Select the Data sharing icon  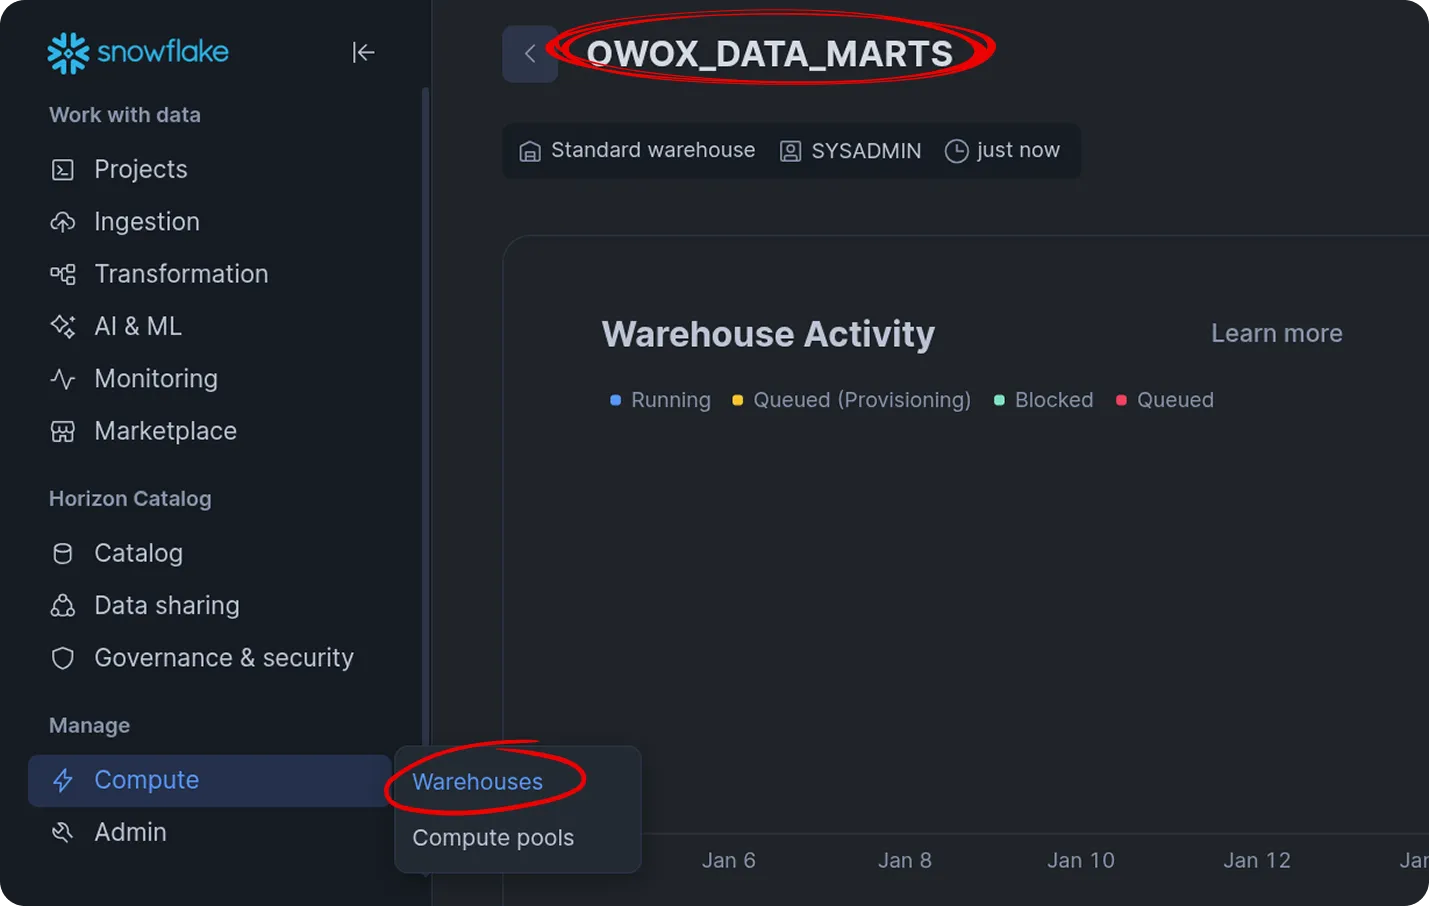coord(62,605)
